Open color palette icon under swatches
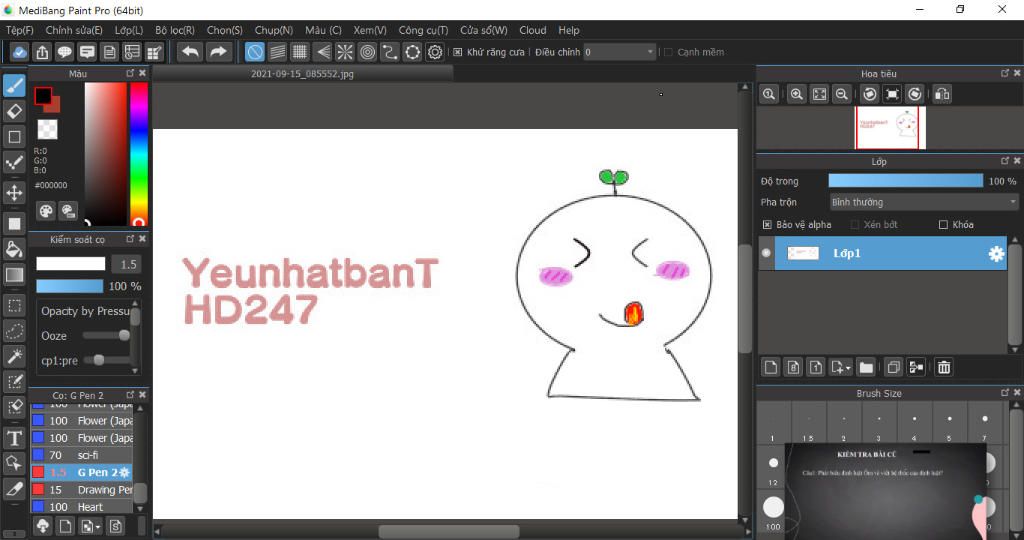1024x540 pixels. [46, 211]
